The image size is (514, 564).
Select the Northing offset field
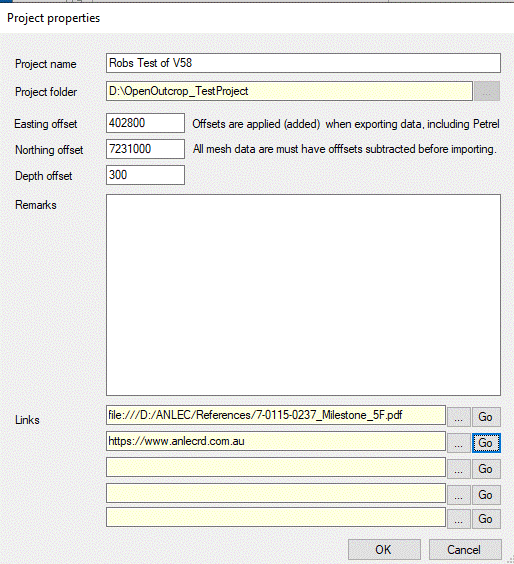145,149
